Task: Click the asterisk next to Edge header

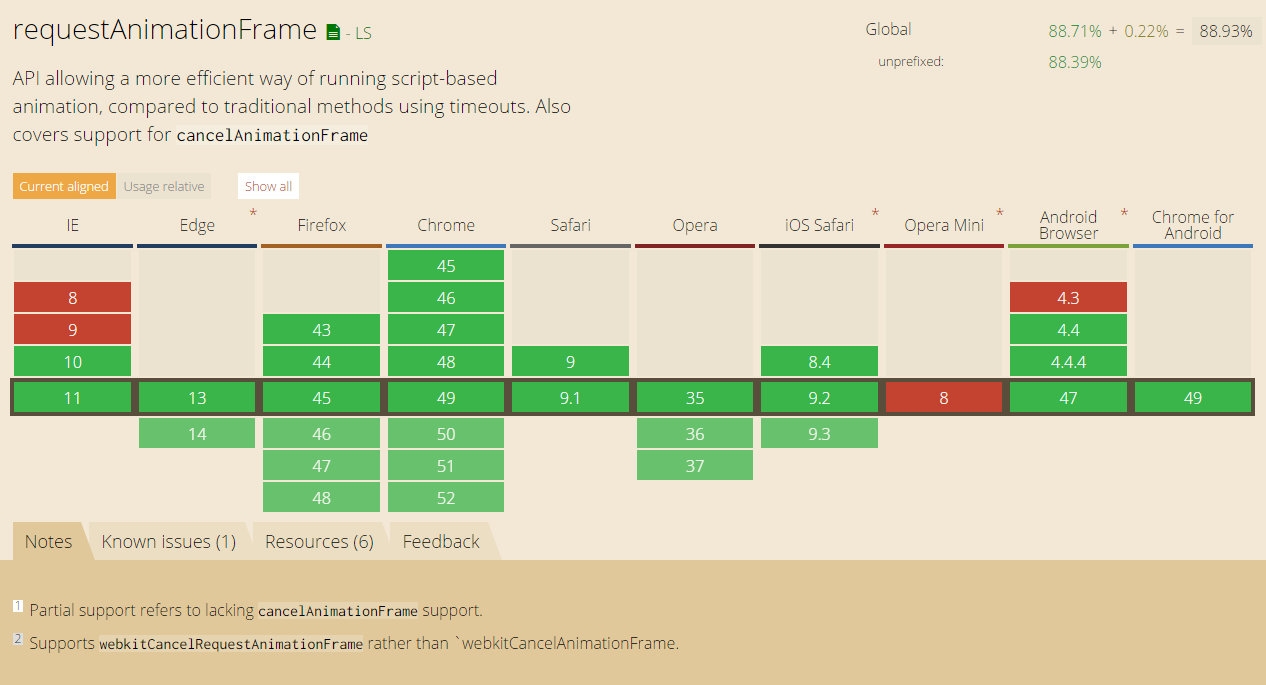Action: 253,213
